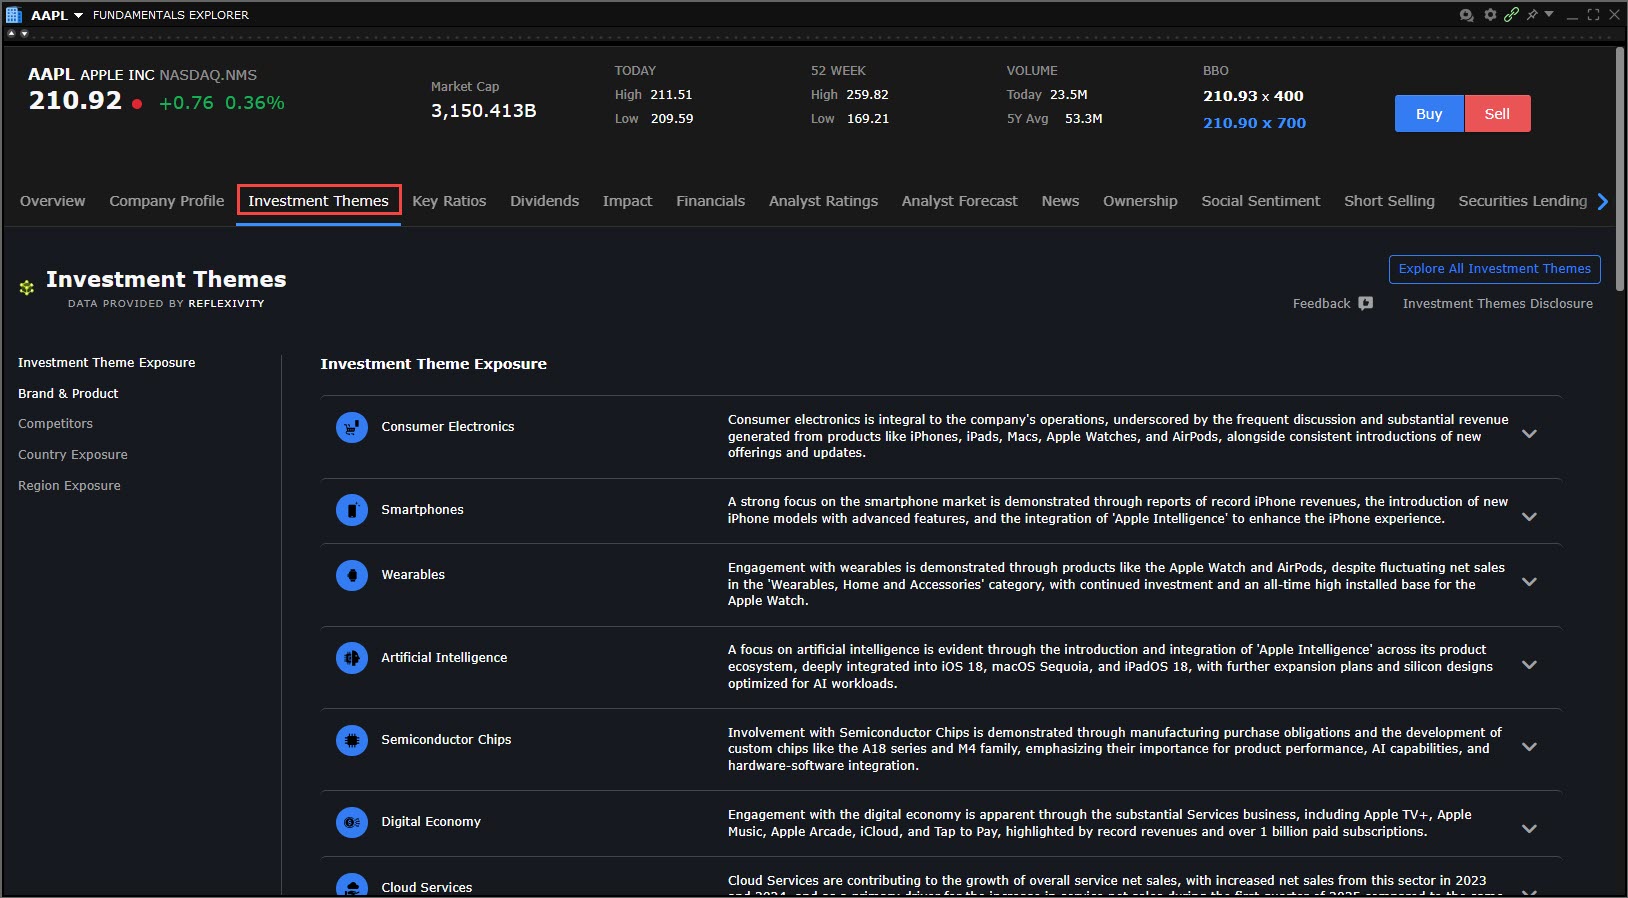Click the Wearables theme name
Viewport: 1628px width, 898px height.
click(x=413, y=575)
